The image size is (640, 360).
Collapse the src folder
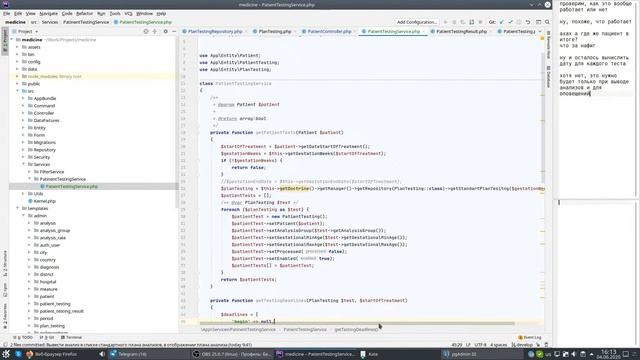point(18,91)
